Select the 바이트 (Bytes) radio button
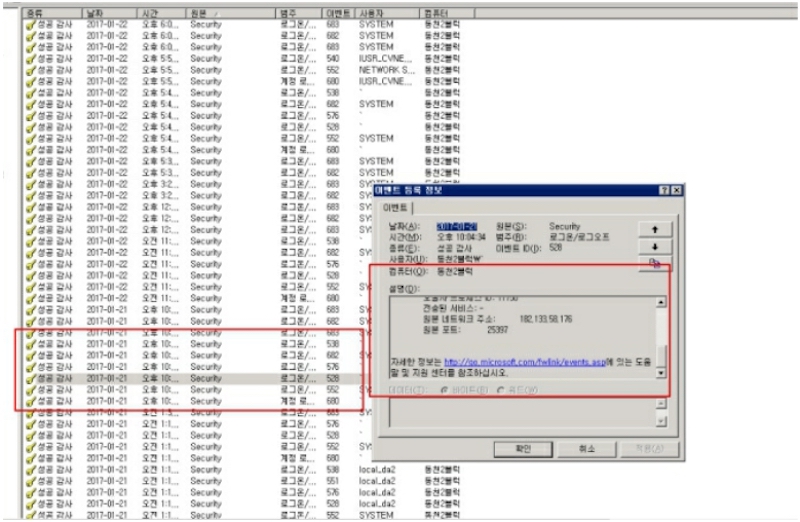Image resolution: width=800 pixels, height=522 pixels. click(x=445, y=388)
